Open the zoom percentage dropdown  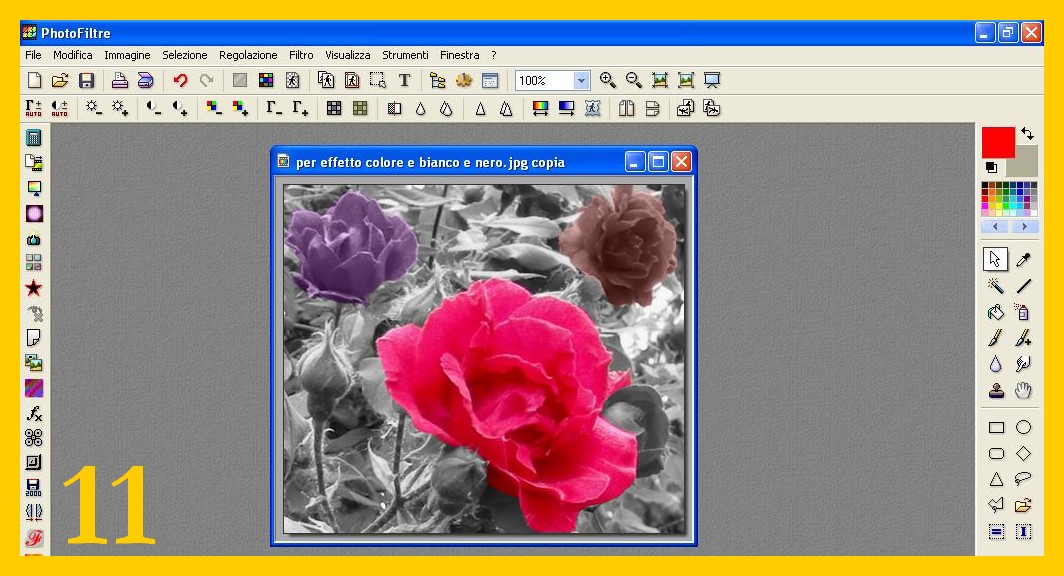[x=581, y=81]
